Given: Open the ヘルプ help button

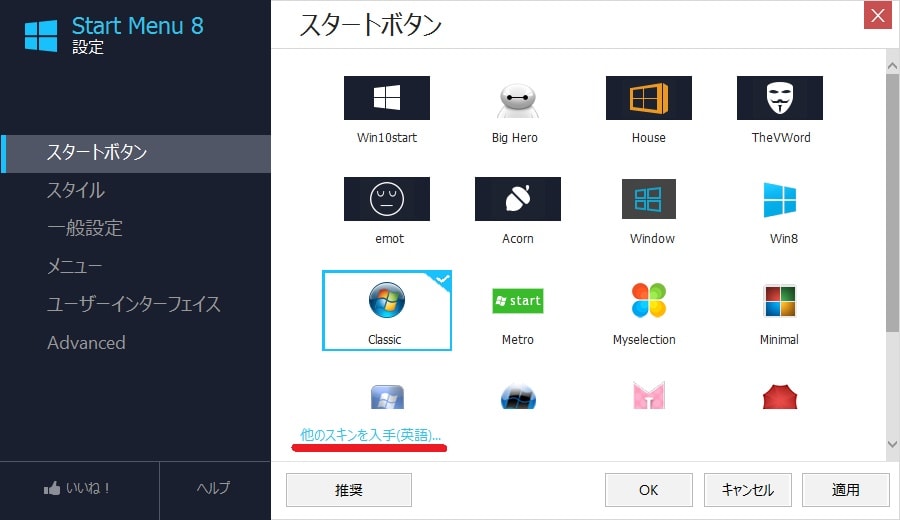Looking at the screenshot, I should (x=214, y=488).
